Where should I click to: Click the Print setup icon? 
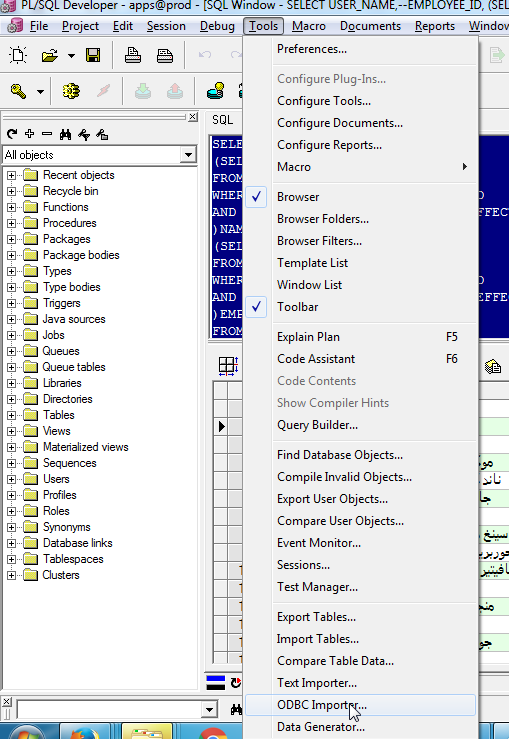(x=164, y=56)
